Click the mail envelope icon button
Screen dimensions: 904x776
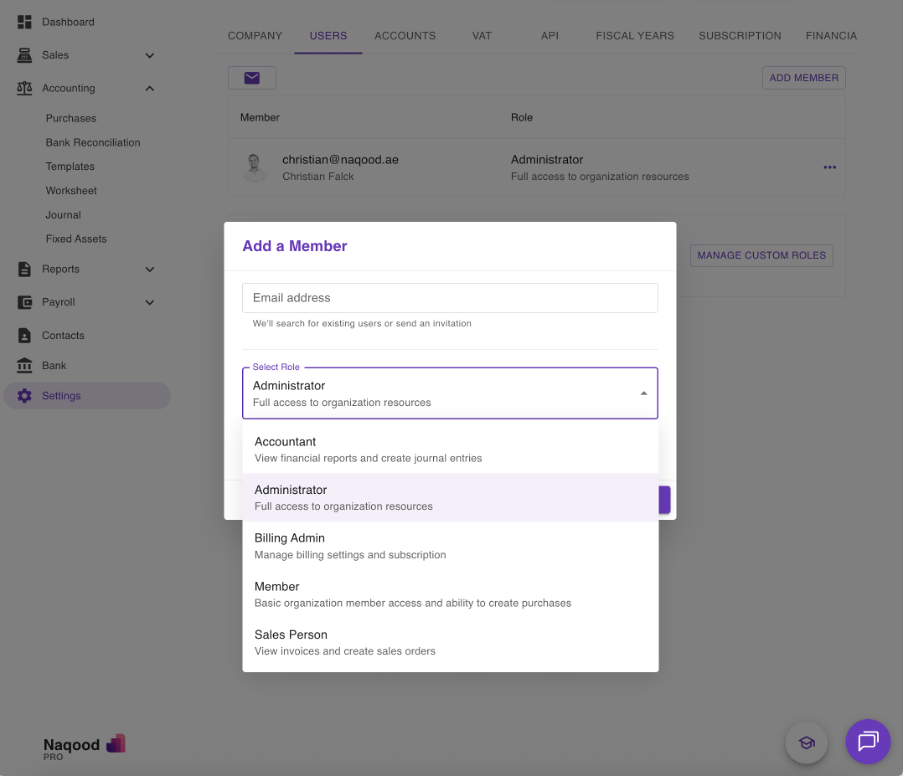(x=252, y=78)
